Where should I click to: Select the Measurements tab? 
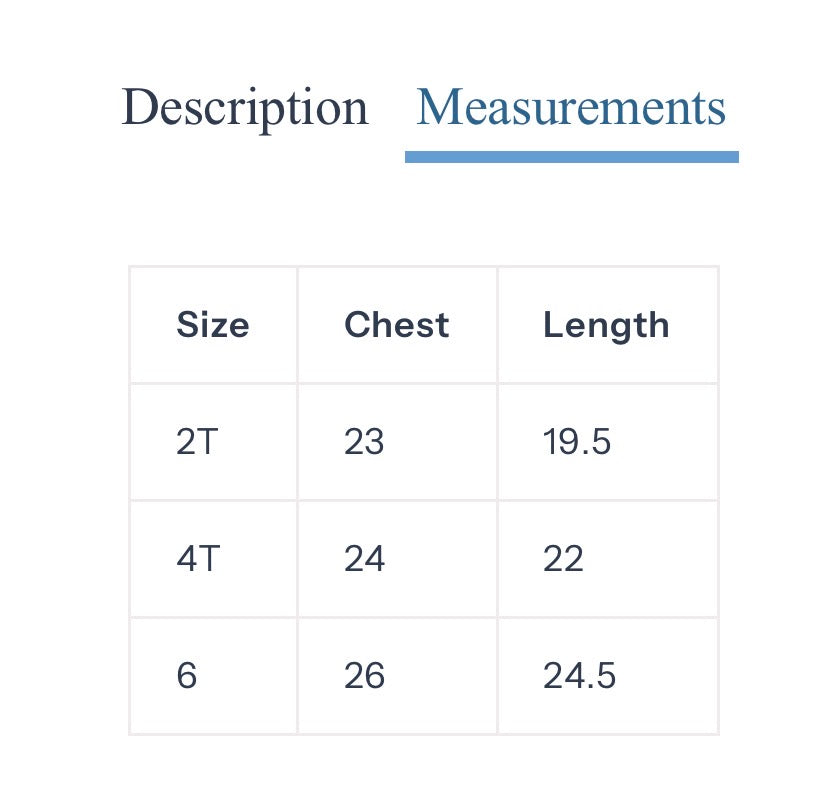coord(571,107)
